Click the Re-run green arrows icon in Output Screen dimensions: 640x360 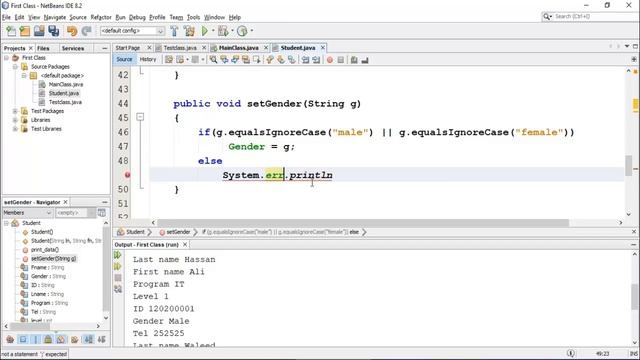[118, 256]
